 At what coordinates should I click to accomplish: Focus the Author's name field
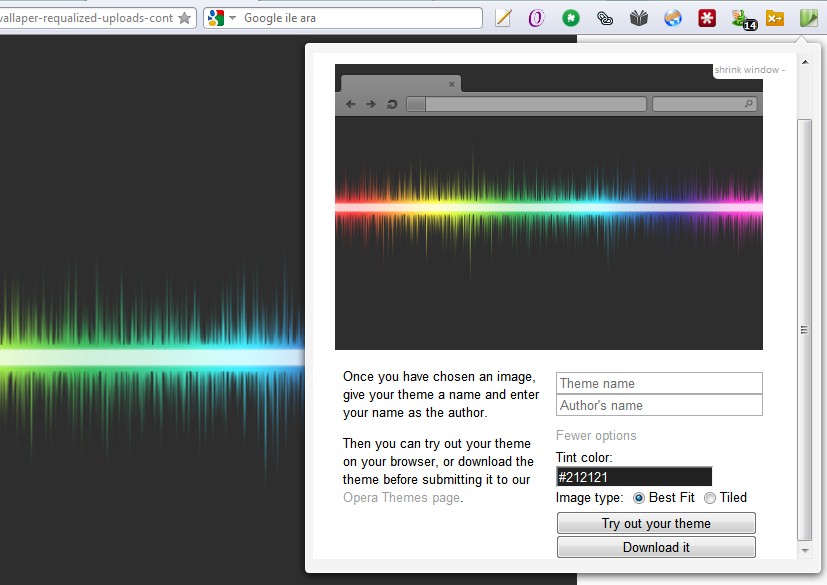[659, 405]
